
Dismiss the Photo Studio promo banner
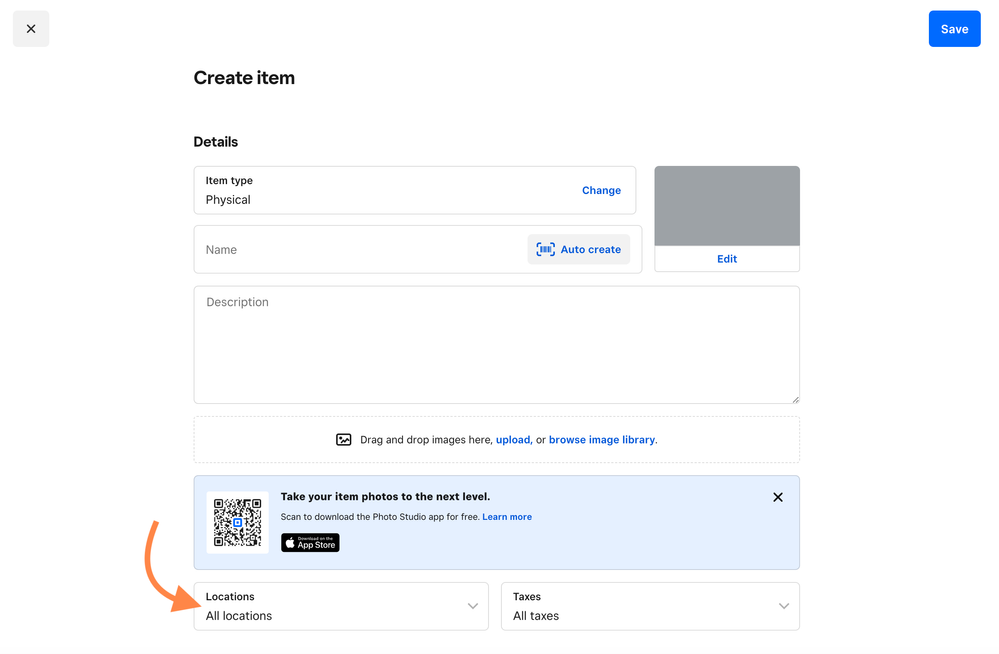778,497
